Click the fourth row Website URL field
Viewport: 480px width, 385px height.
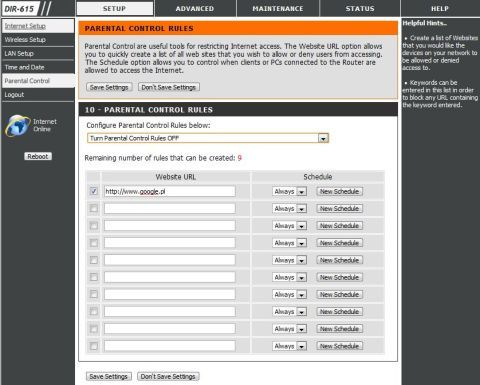(x=170, y=243)
